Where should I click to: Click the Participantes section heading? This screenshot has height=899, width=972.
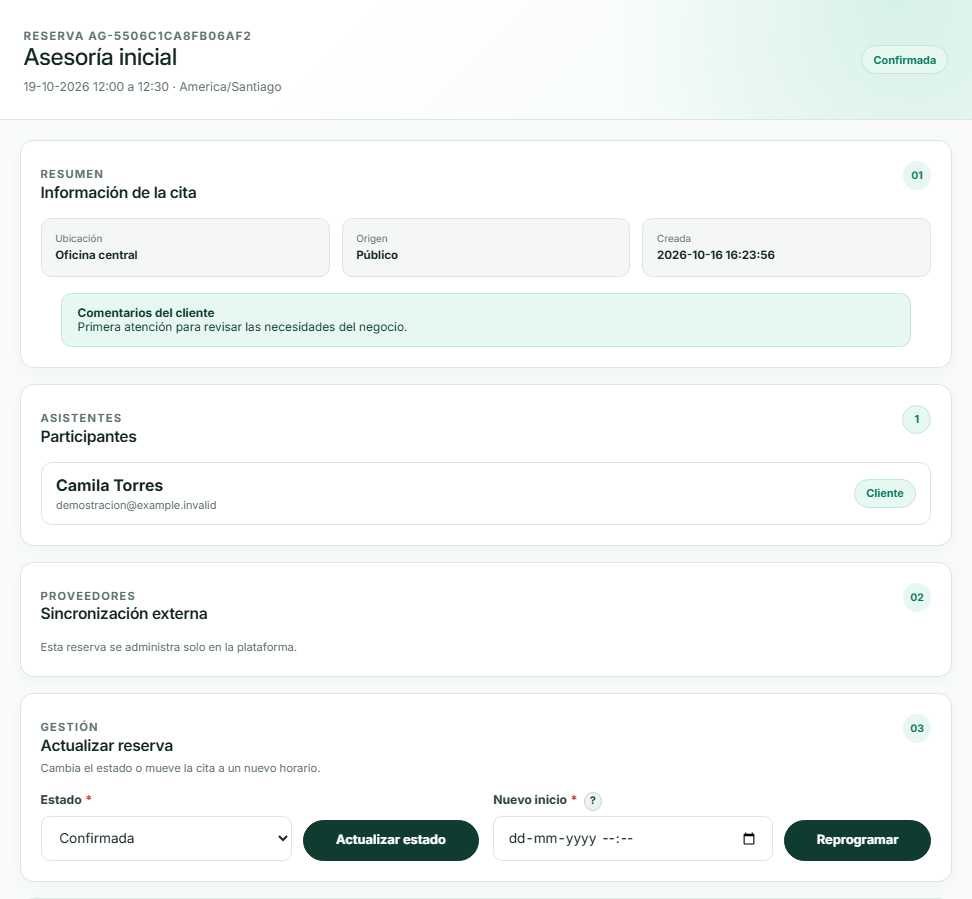click(89, 436)
